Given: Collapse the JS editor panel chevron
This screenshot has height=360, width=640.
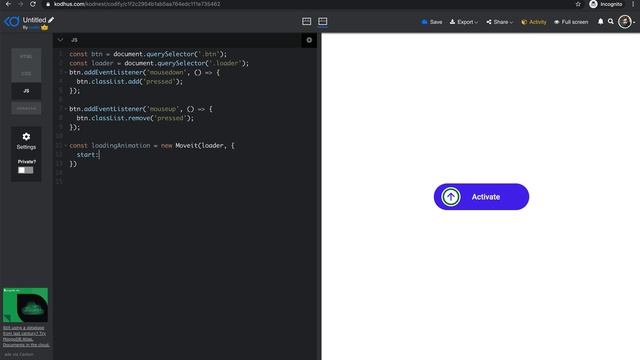Looking at the screenshot, I should [x=60, y=40].
